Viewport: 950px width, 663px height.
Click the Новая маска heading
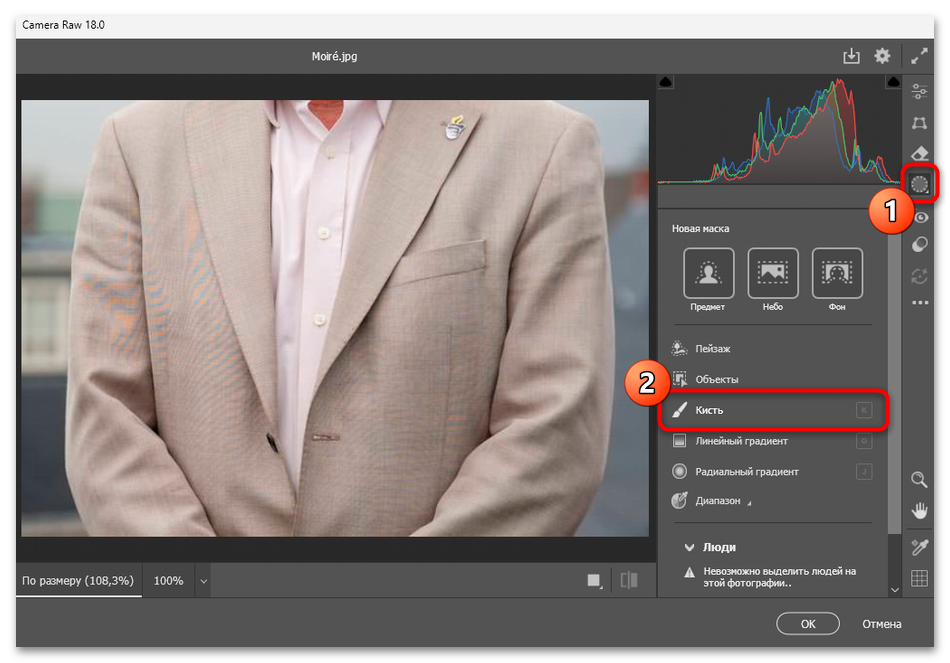[700, 228]
